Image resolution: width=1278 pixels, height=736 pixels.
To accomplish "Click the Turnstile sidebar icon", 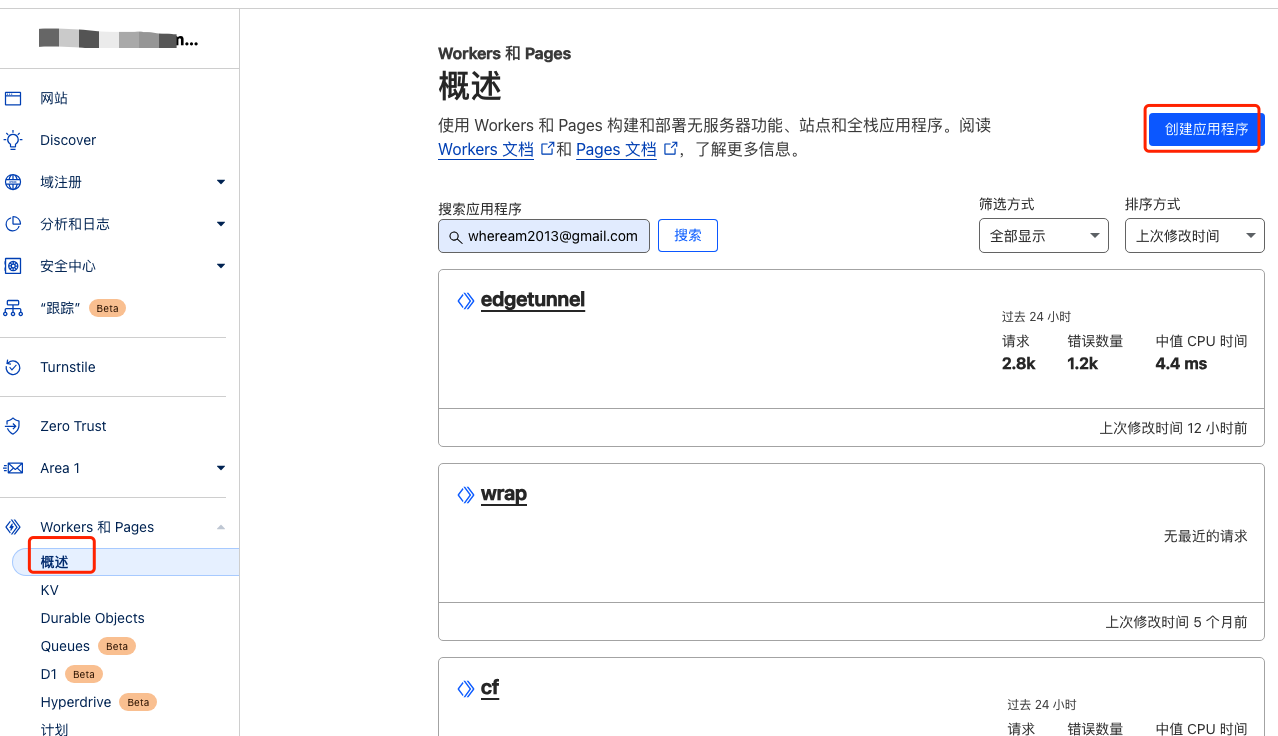I will click(x=13, y=367).
